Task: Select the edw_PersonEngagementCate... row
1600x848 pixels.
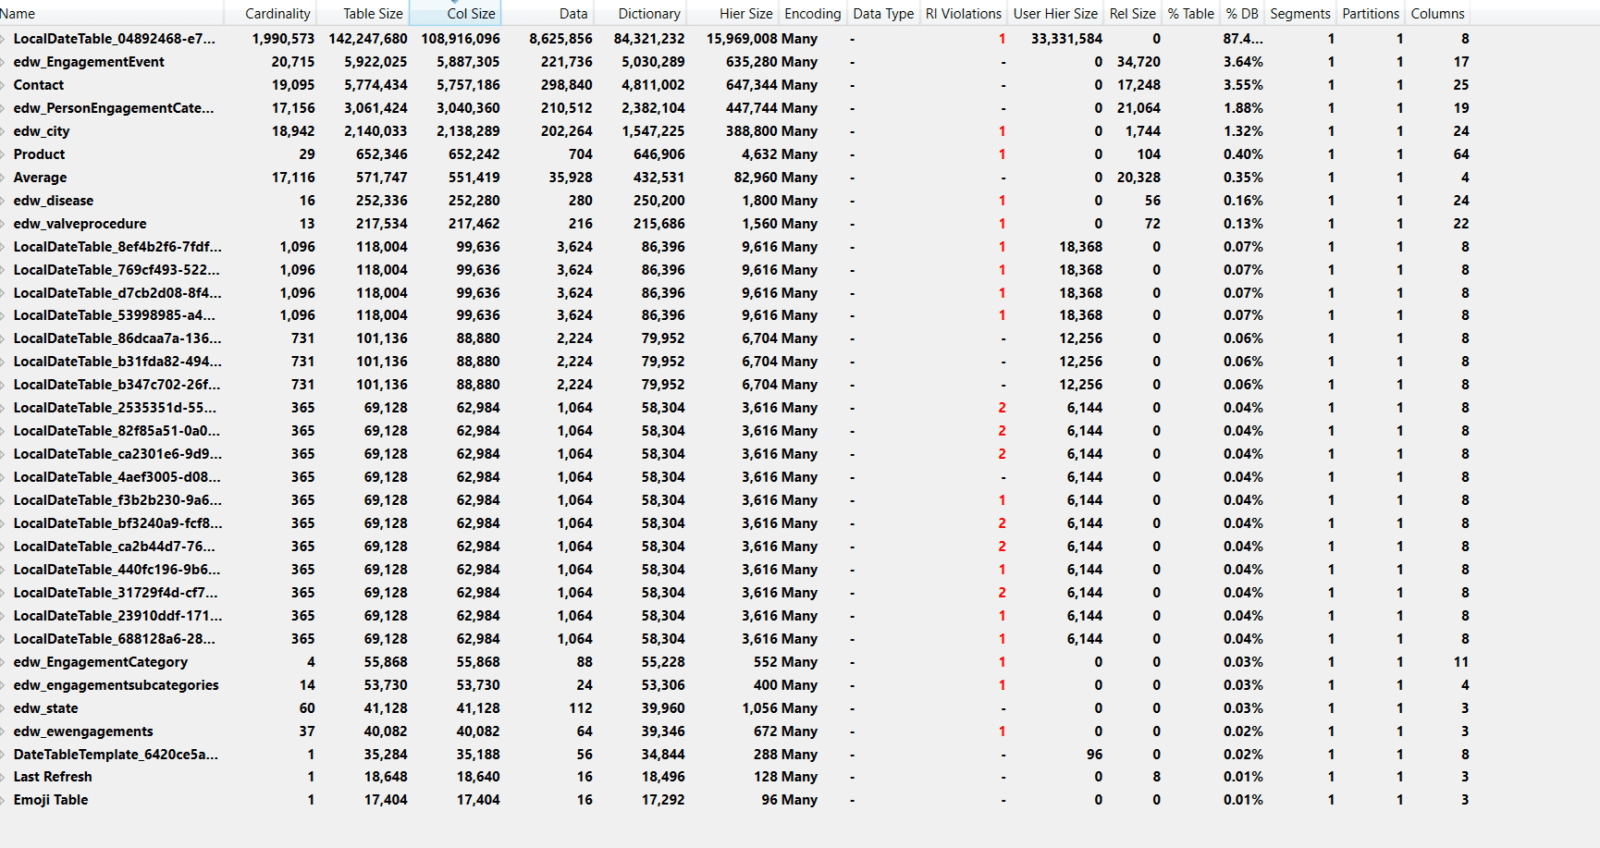Action: pyautogui.click(x=735, y=108)
